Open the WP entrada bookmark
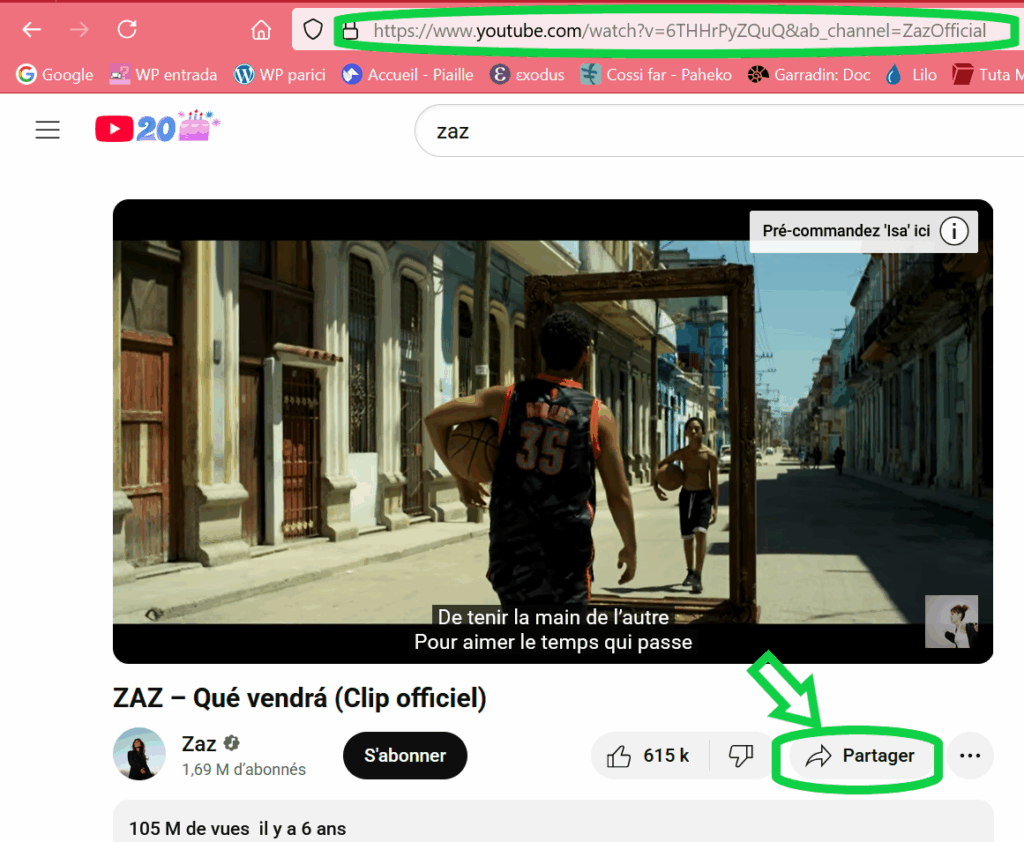 (164, 75)
